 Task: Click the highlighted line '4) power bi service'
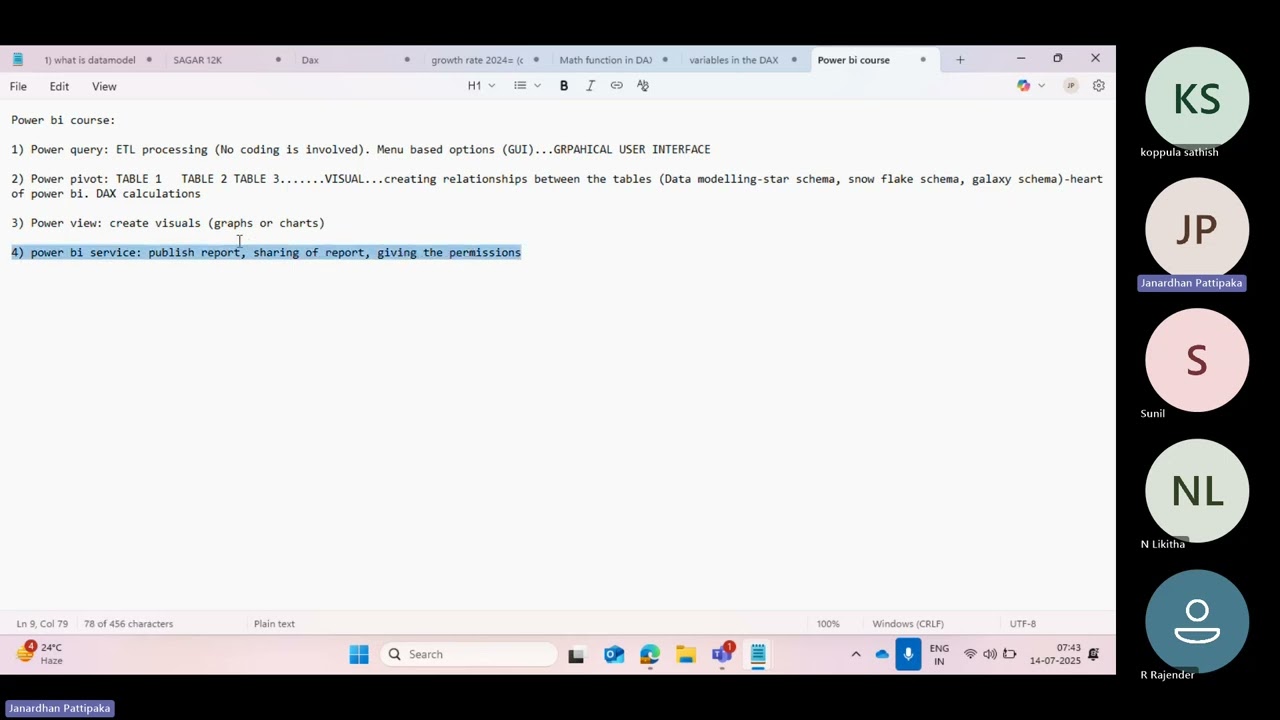coord(266,253)
